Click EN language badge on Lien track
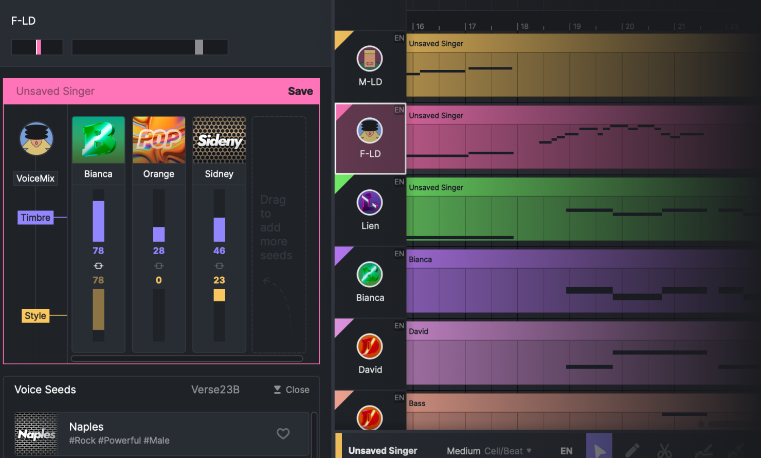The image size is (761, 458). point(399,181)
